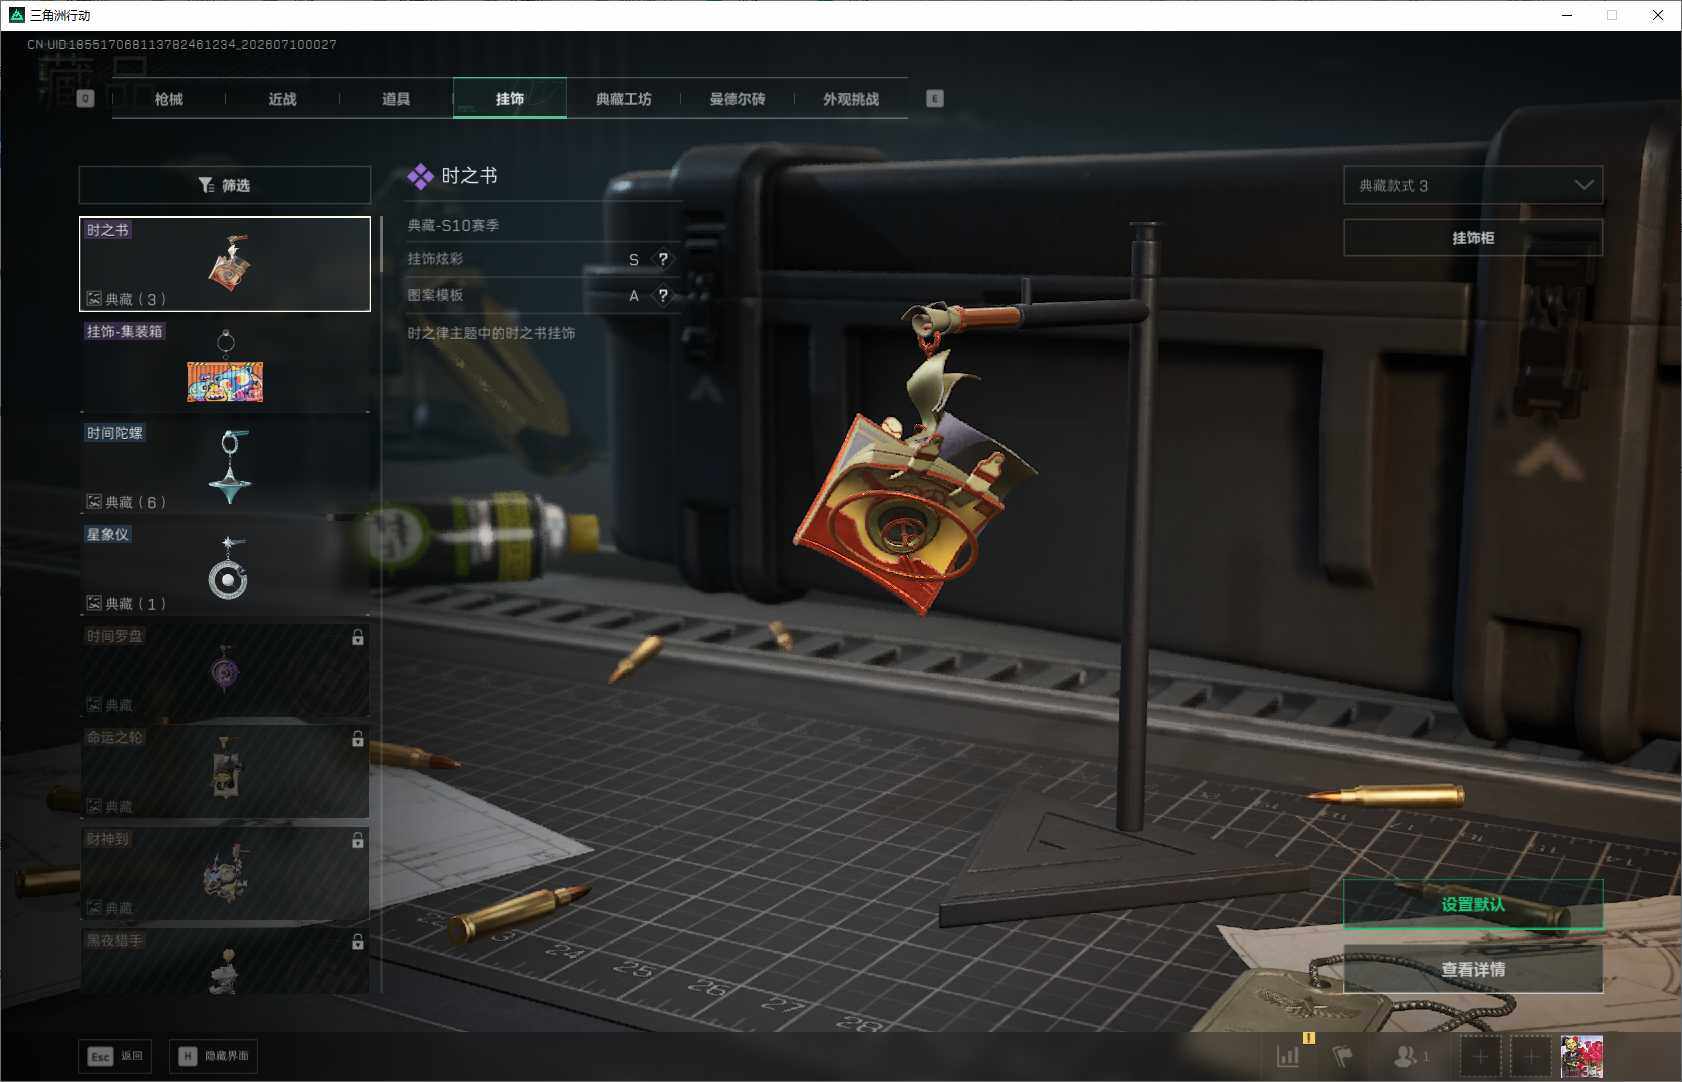Click the lock icon on 命运之轮
The height and width of the screenshot is (1082, 1682).
357,739
